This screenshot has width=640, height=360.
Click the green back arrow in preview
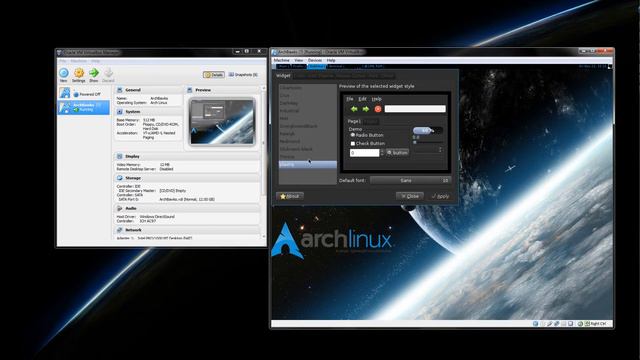point(354,109)
